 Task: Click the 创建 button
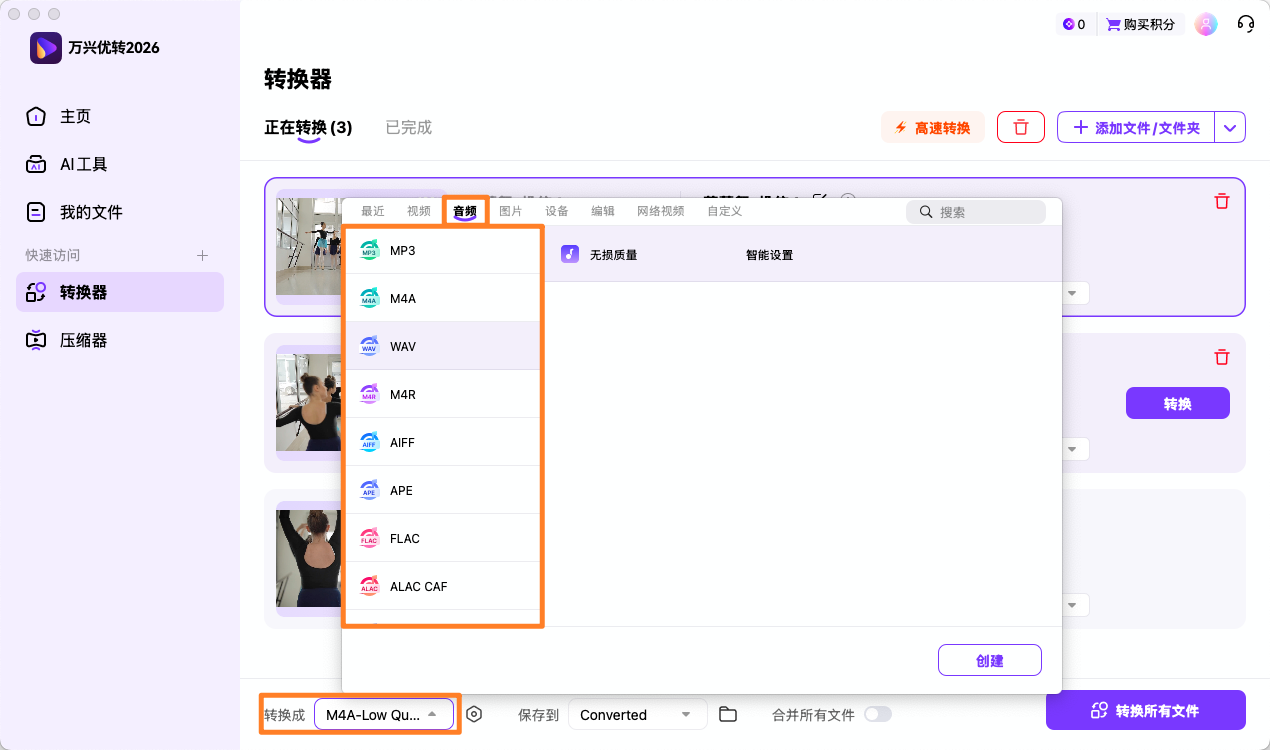pyautogui.click(x=989, y=660)
